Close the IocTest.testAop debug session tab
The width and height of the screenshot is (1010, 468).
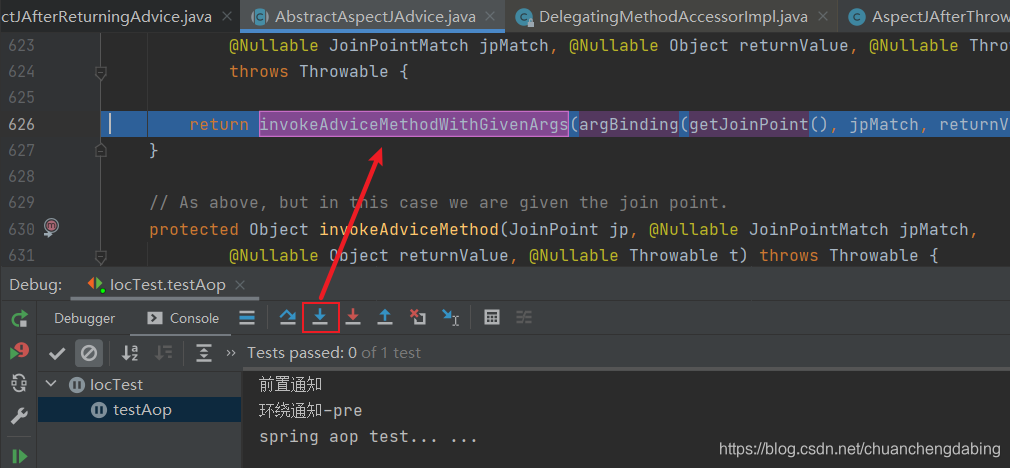(x=240, y=285)
